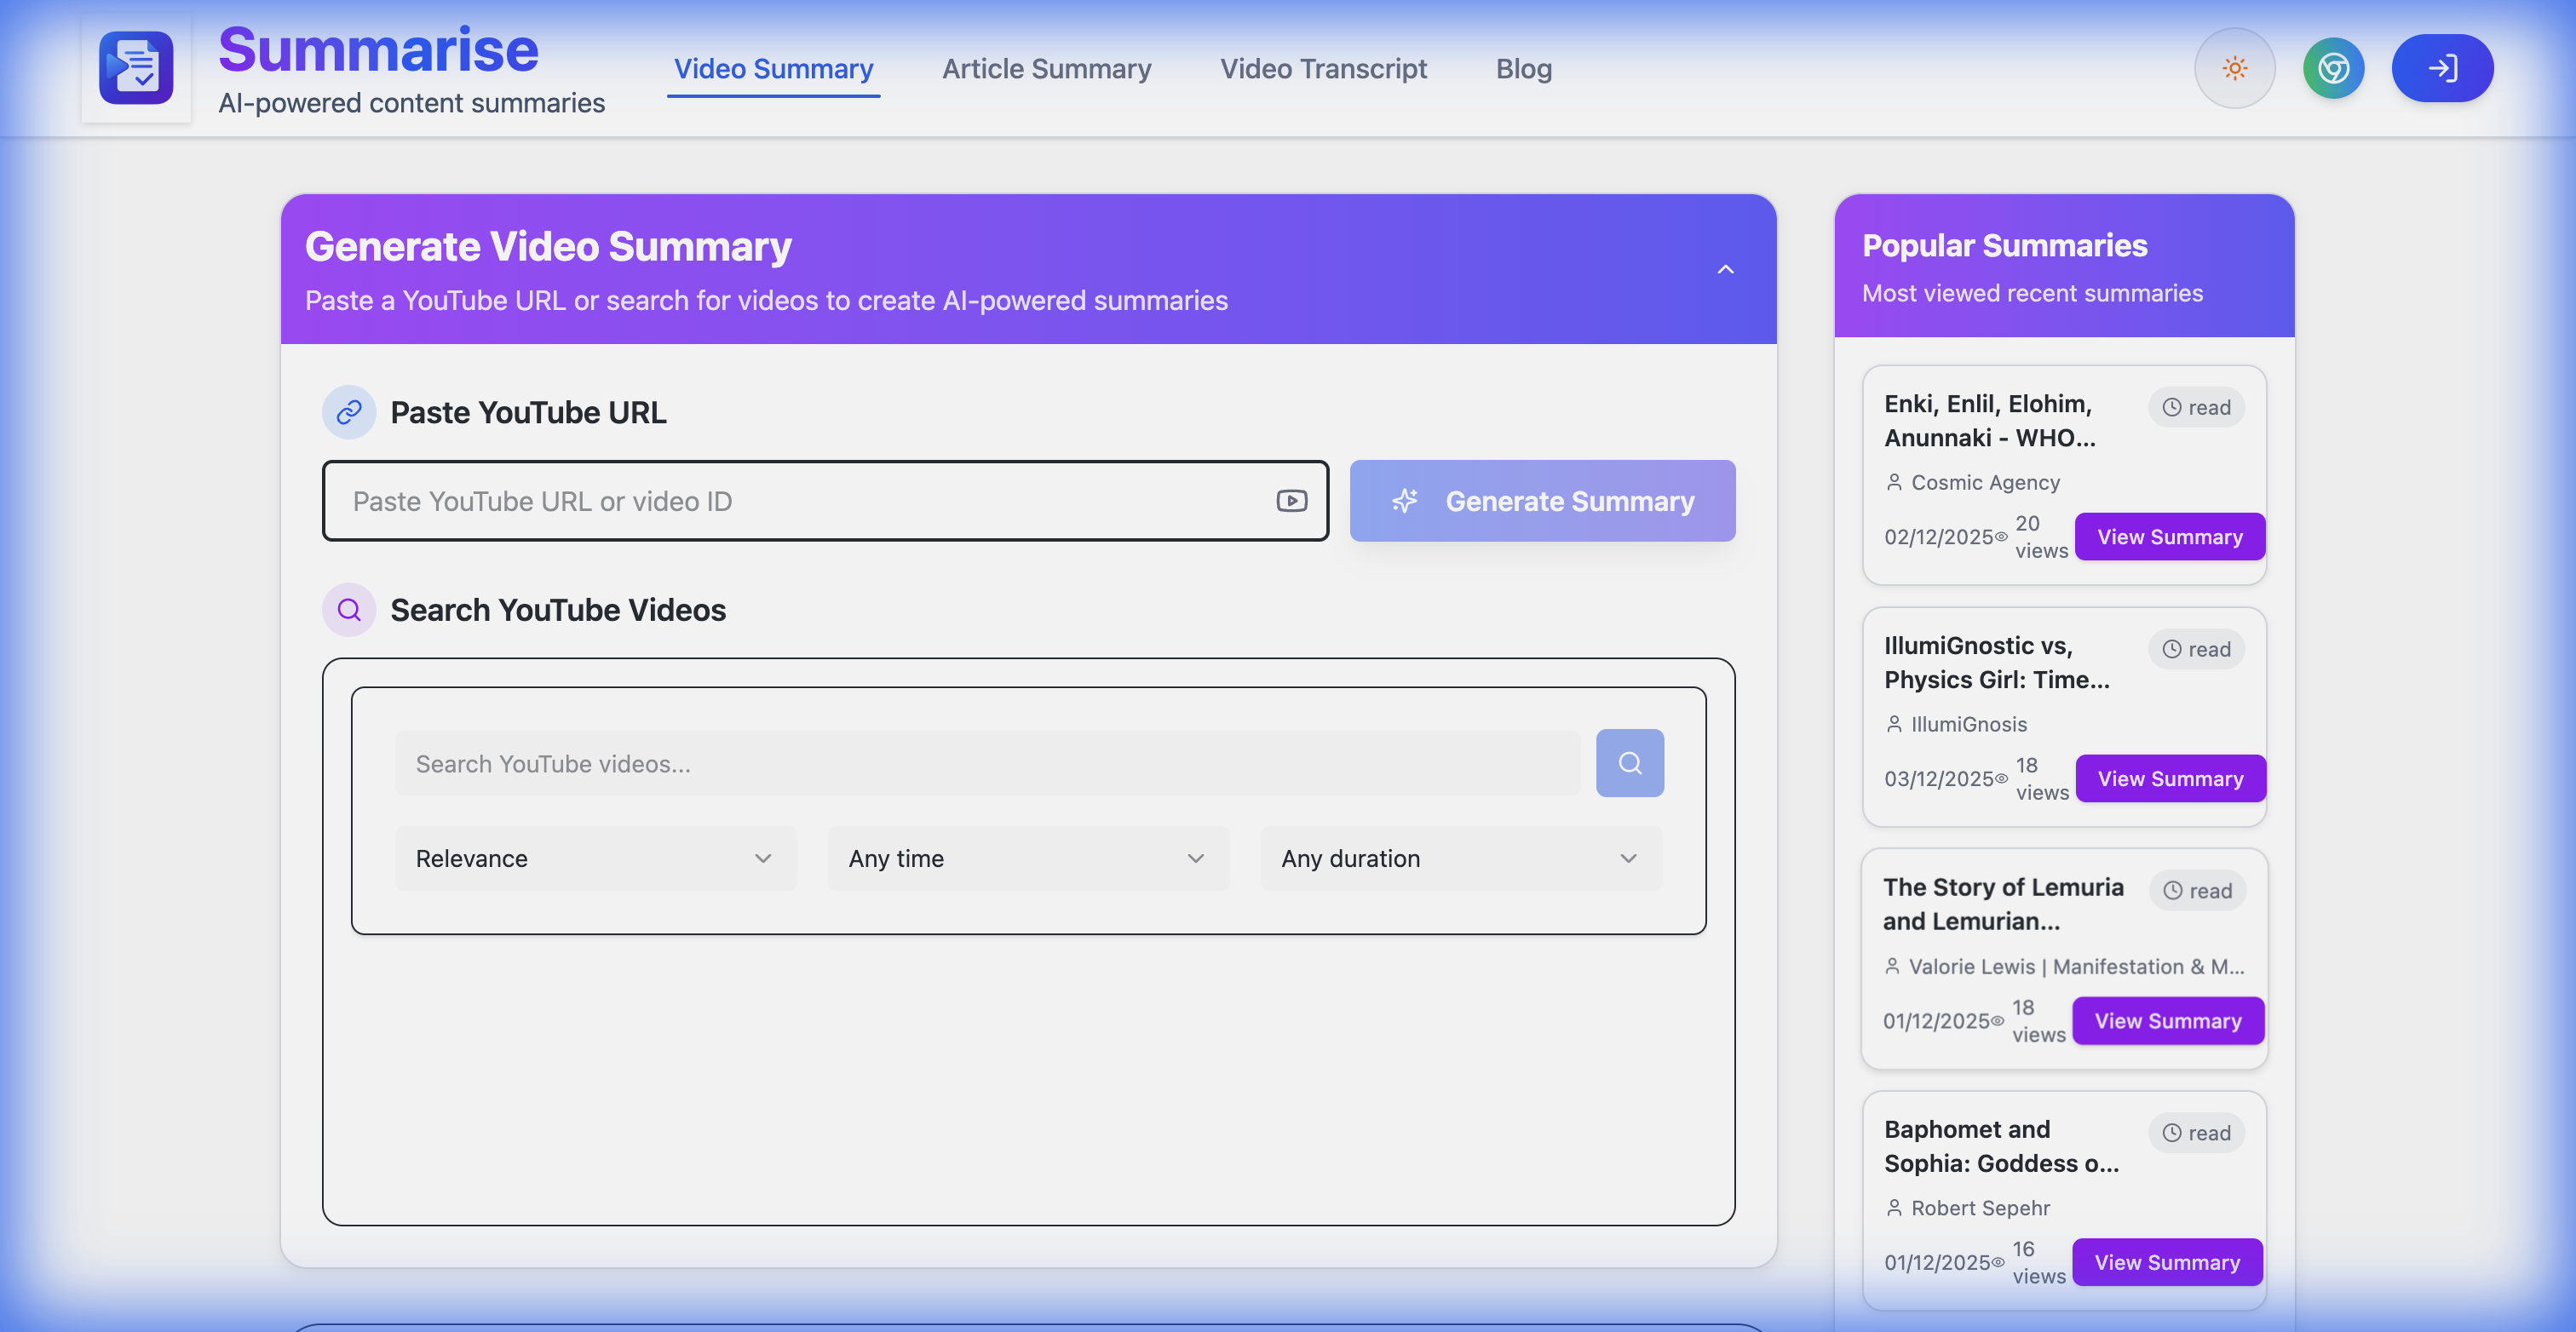This screenshot has height=1332, width=2576.
Task: View Summary for Baphomet and Sophia
Action: 2166,1262
